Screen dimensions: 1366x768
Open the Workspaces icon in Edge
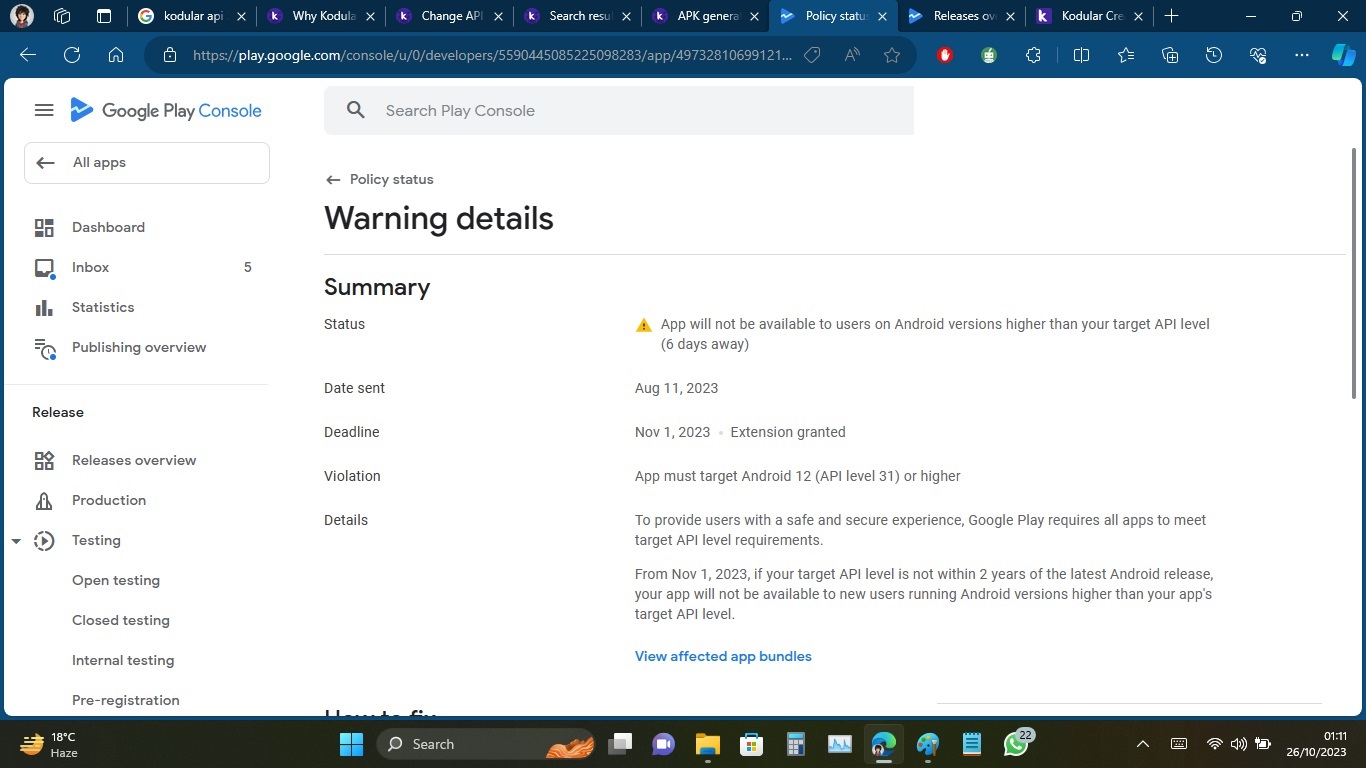click(62, 16)
